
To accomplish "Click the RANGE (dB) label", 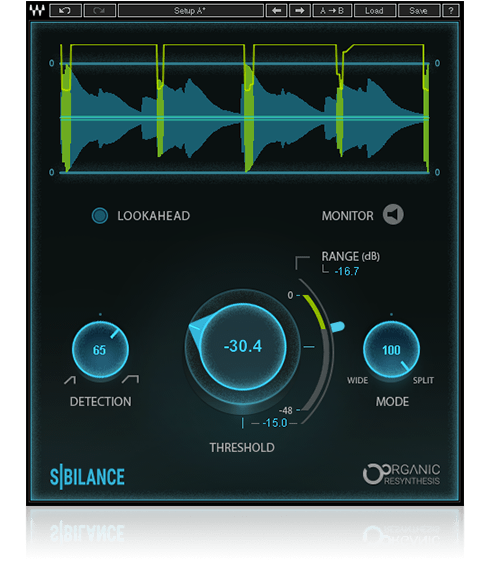I will coord(350,256).
